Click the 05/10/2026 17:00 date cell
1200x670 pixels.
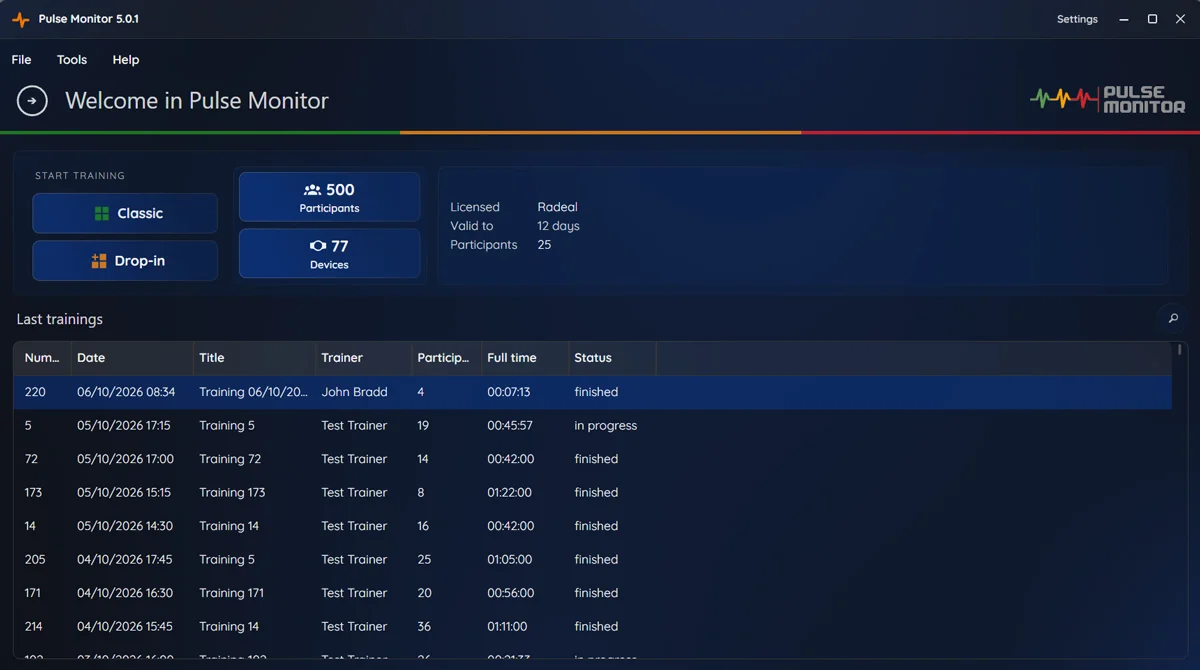click(125, 459)
